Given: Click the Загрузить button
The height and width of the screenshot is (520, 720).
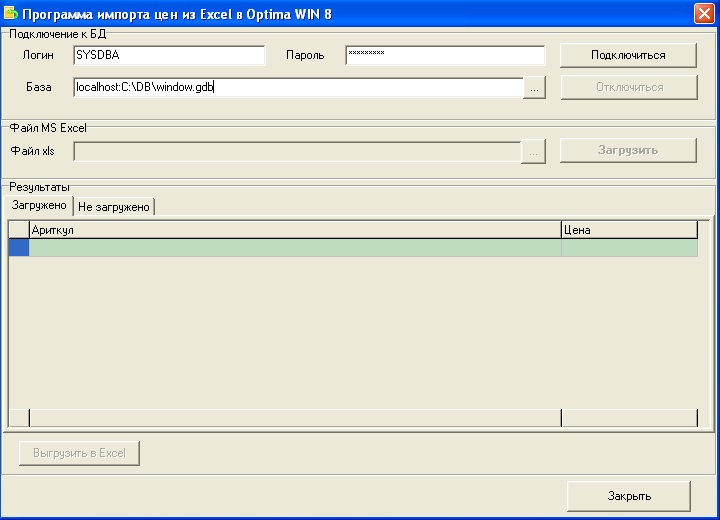Looking at the screenshot, I should (628, 150).
